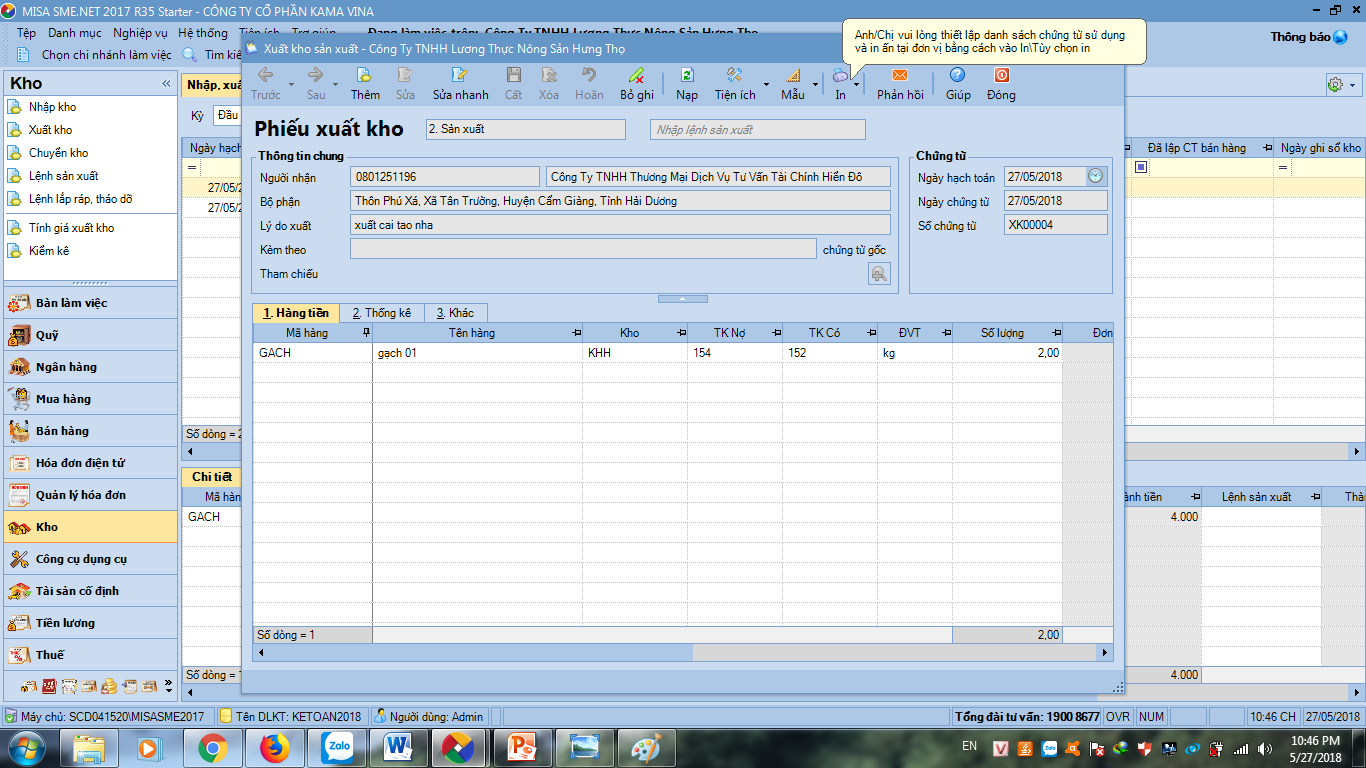
Task: Open dropdown arrow next to Trước
Action: 291,84
